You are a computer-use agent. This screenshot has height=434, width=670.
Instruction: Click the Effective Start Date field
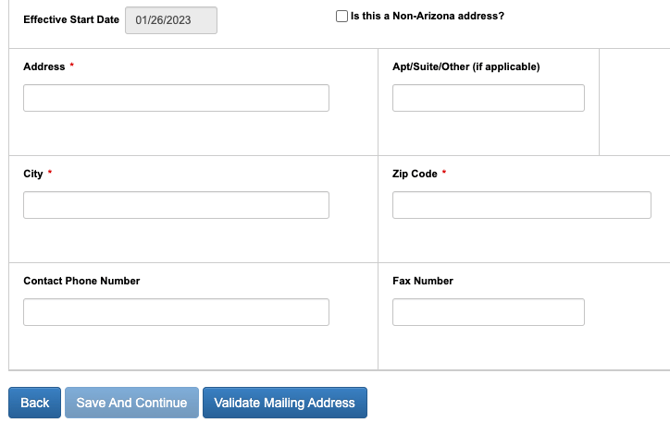click(171, 20)
